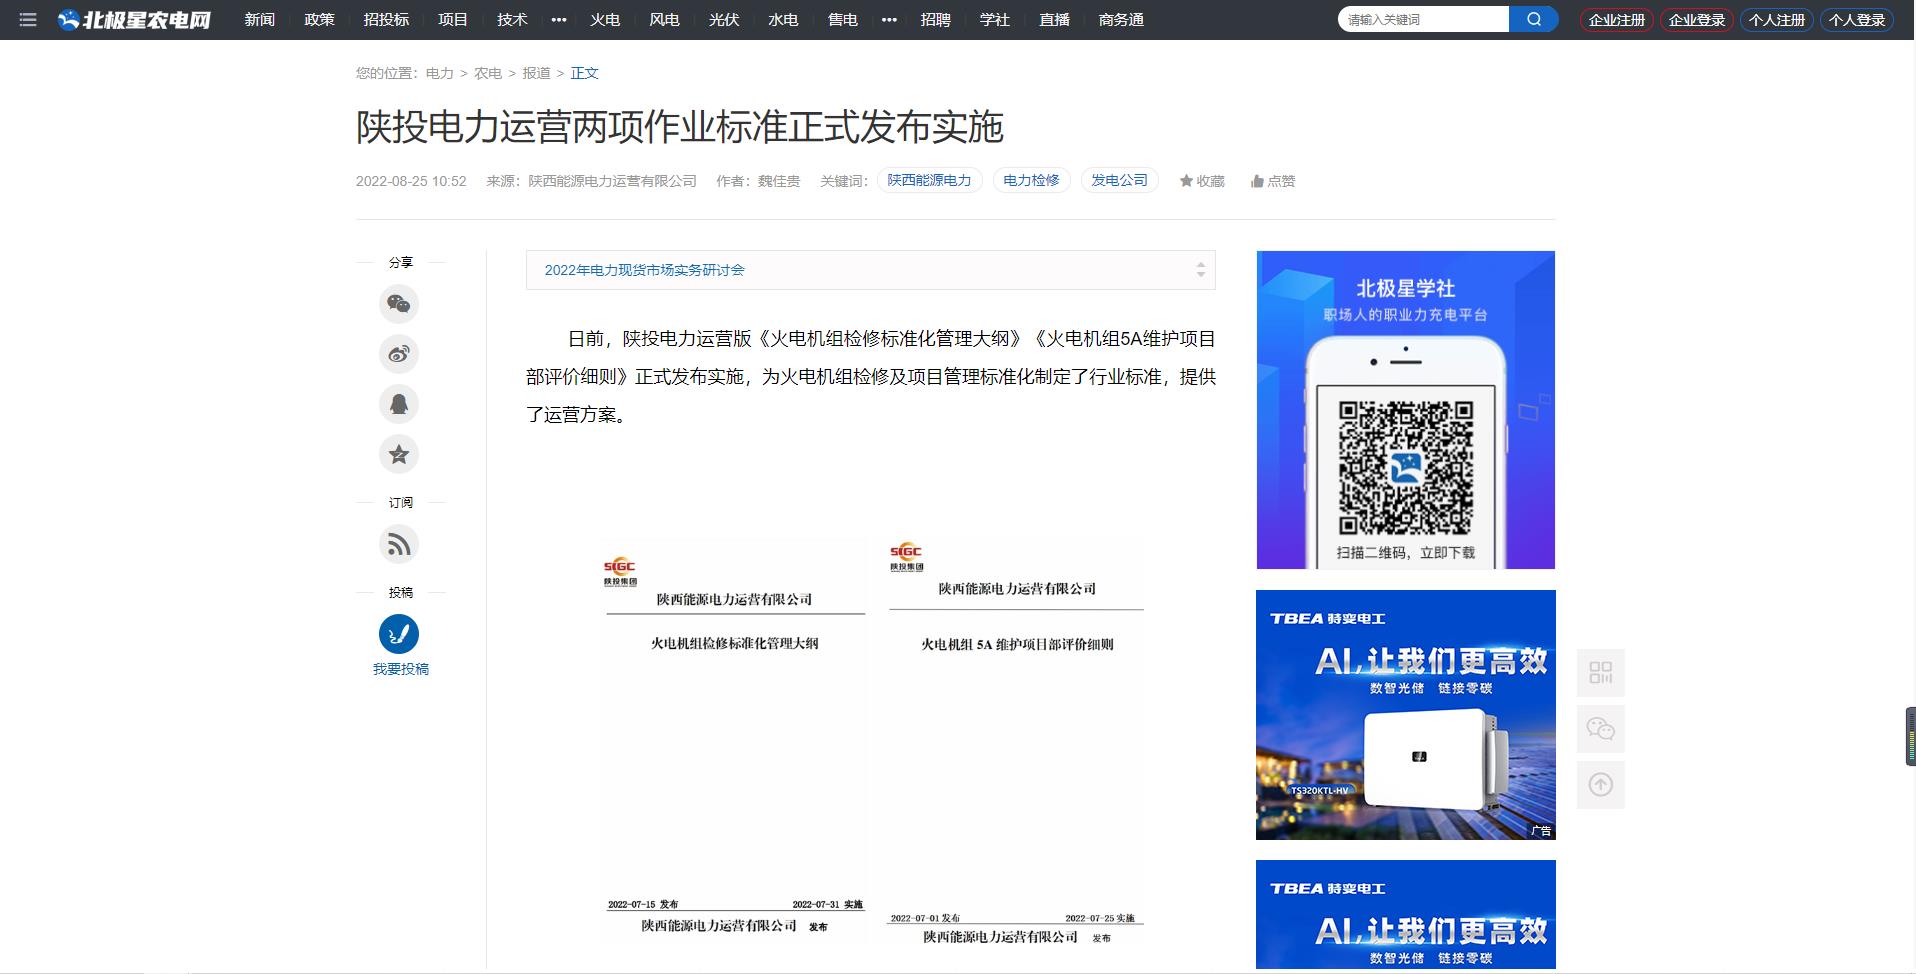Subscribe via RSS feed icon
This screenshot has height=974, width=1916.
tap(399, 544)
